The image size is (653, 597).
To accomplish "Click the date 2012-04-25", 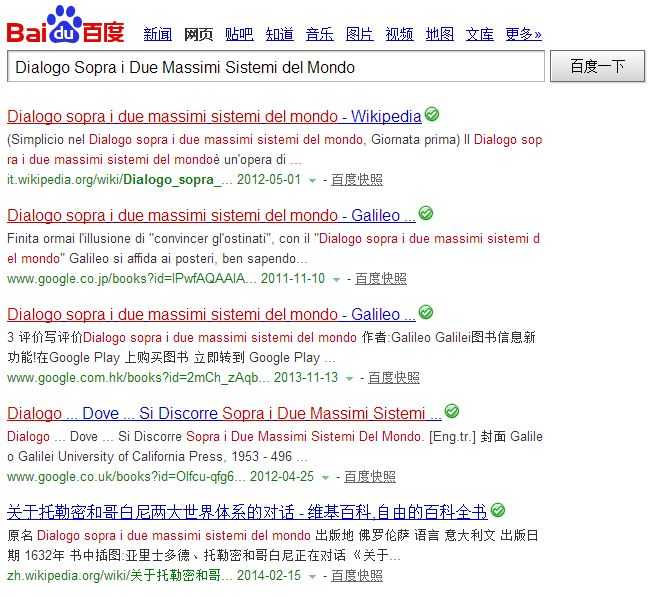I will 282,477.
